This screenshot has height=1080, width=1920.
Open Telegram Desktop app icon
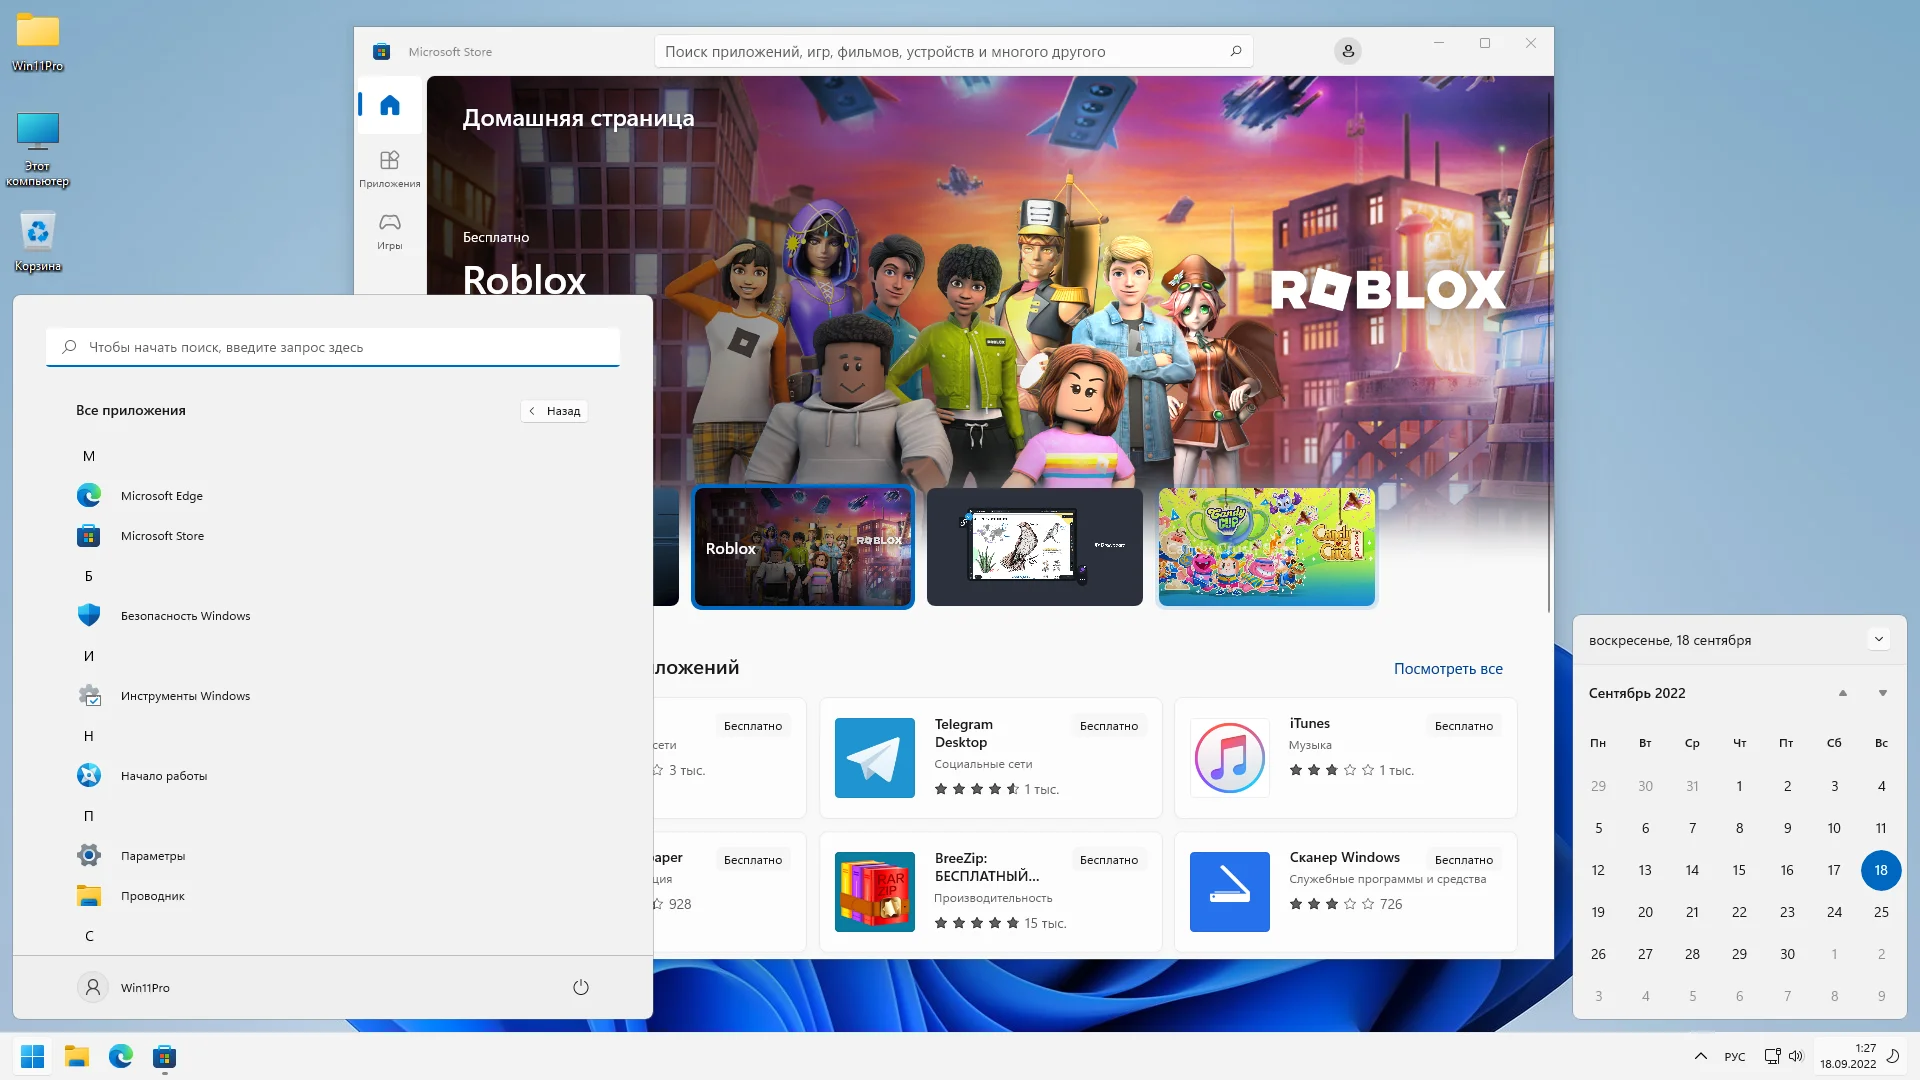pyautogui.click(x=874, y=757)
